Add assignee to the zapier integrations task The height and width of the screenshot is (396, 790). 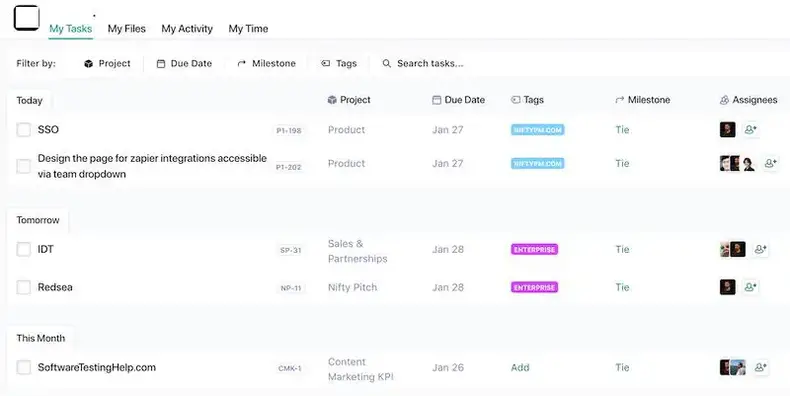pos(770,163)
